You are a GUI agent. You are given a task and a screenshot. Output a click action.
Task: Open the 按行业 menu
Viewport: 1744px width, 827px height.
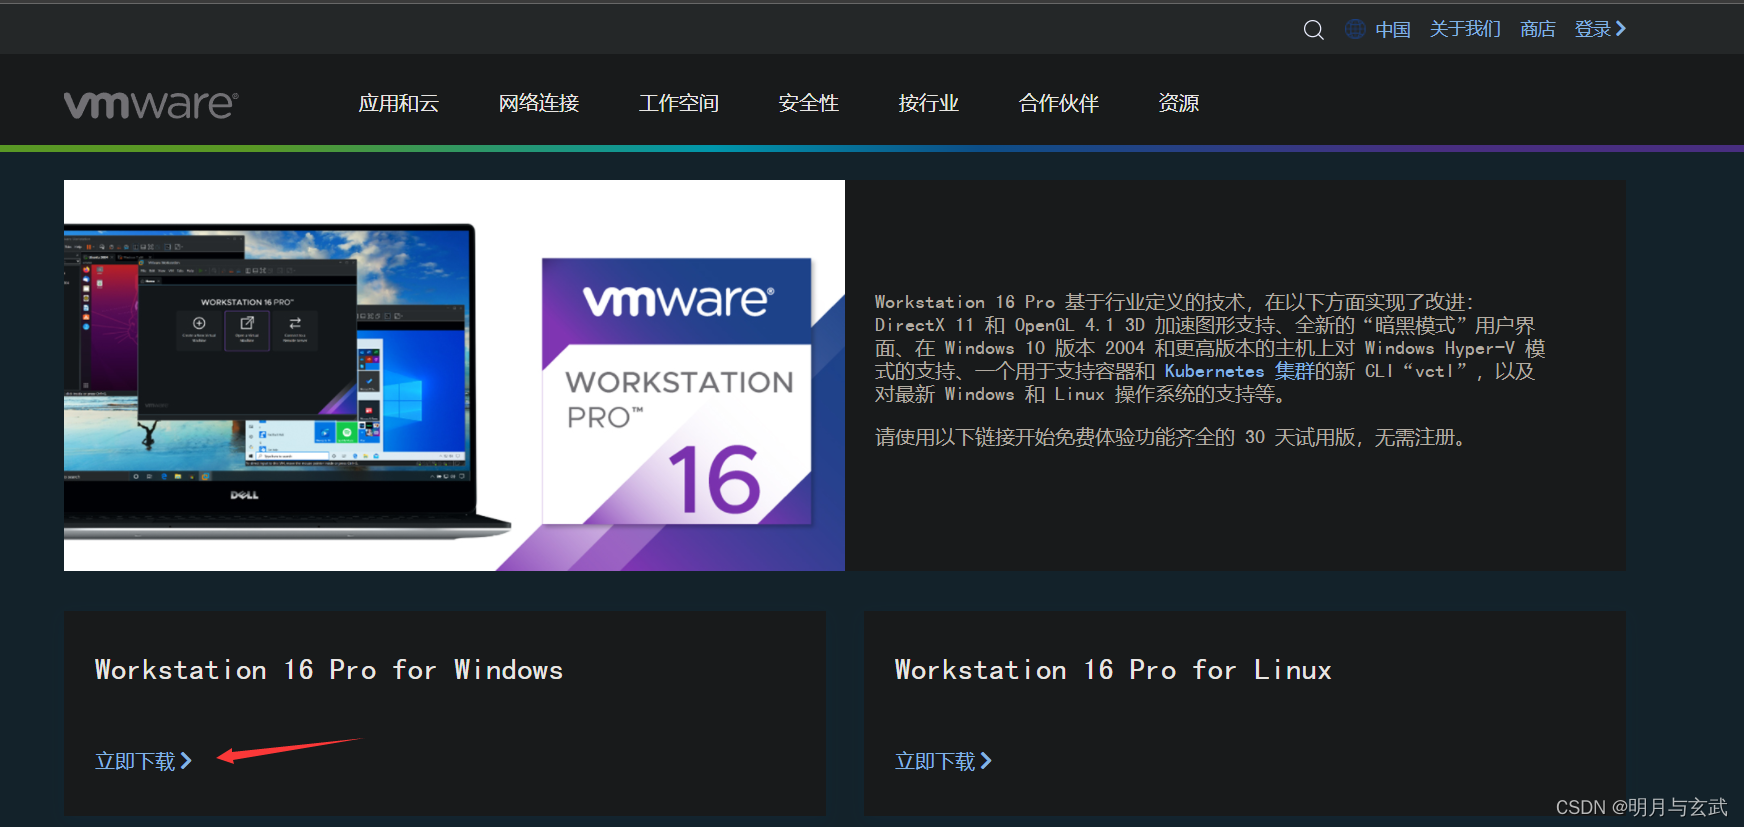click(x=928, y=103)
